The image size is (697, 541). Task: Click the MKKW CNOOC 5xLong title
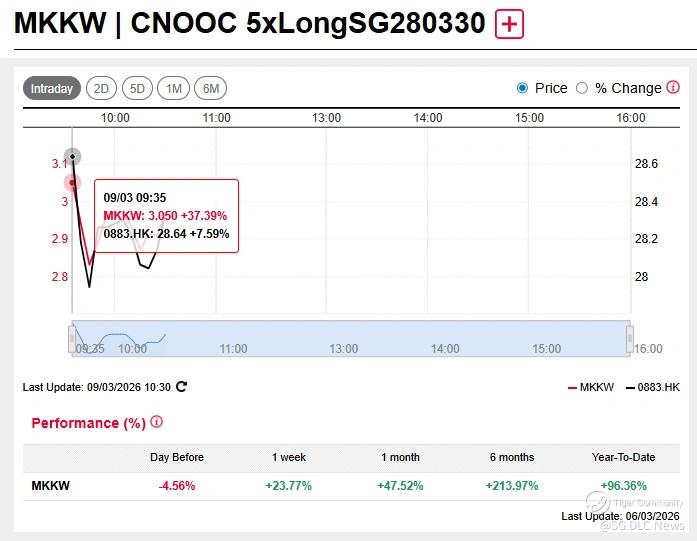[x=249, y=24]
